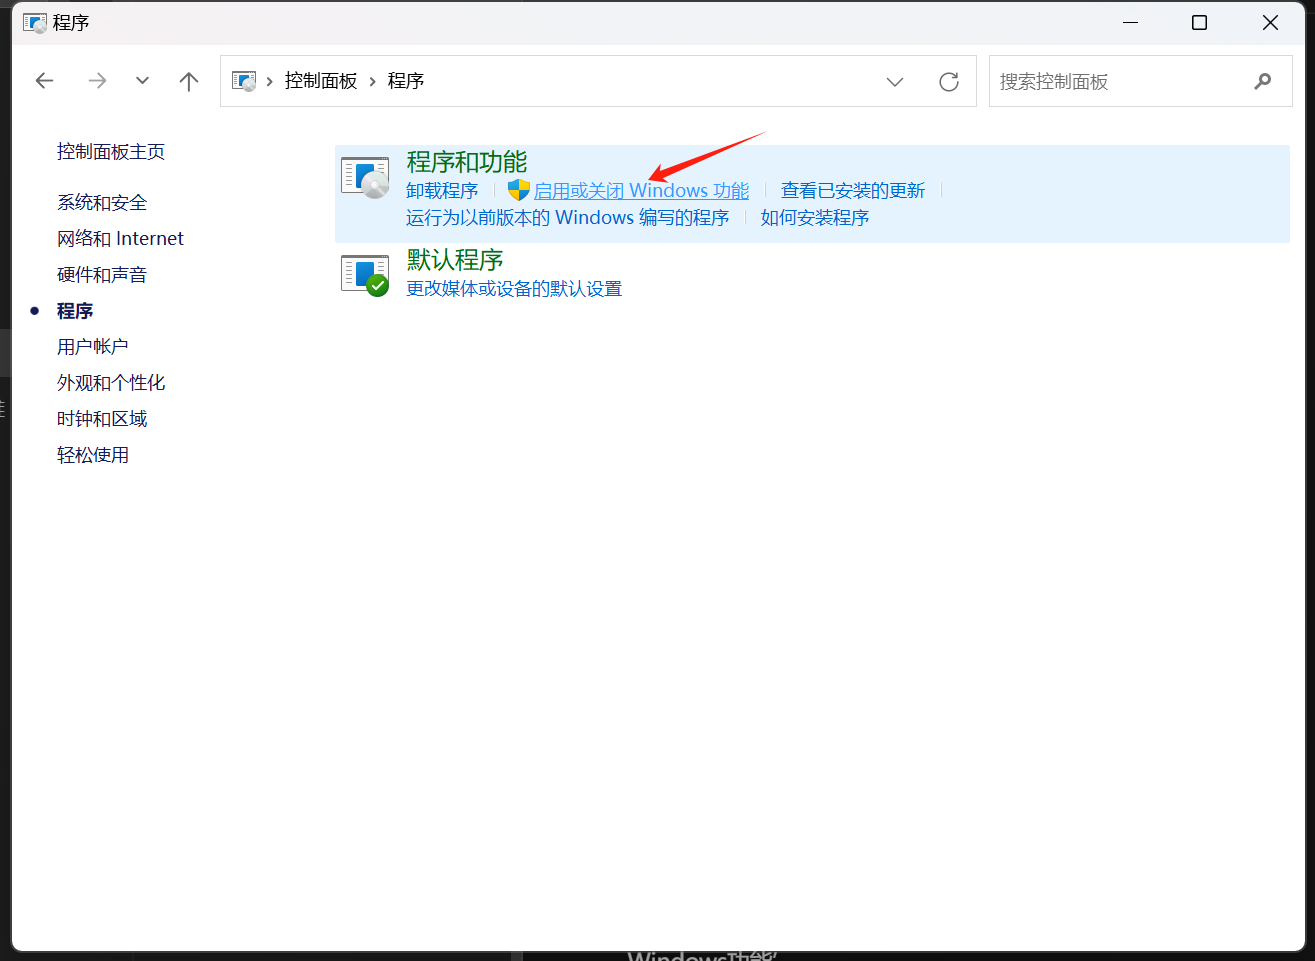The width and height of the screenshot is (1315, 961).
Task: Select 程序 in the breadcrumb path
Action: click(x=406, y=81)
